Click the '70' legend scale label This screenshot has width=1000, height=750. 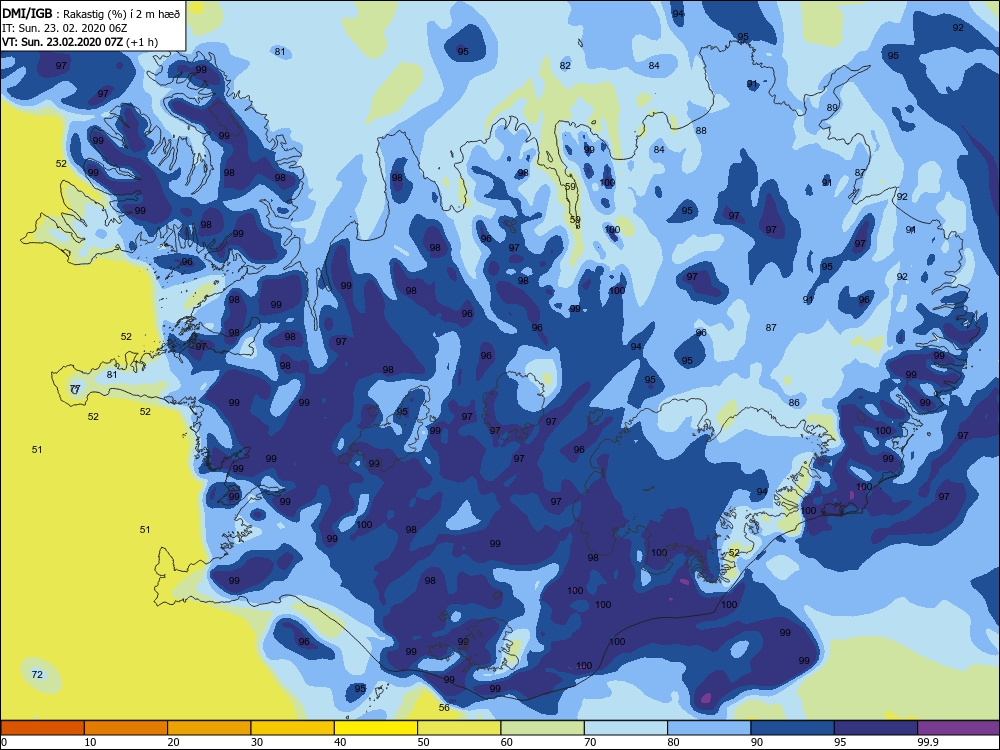pos(591,742)
